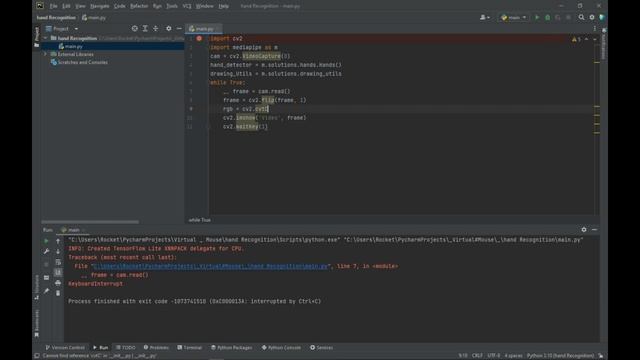Screen dimensions: 640x360
Task: Click the colorful JetBrains toolbox icon
Action: pos(602,17)
